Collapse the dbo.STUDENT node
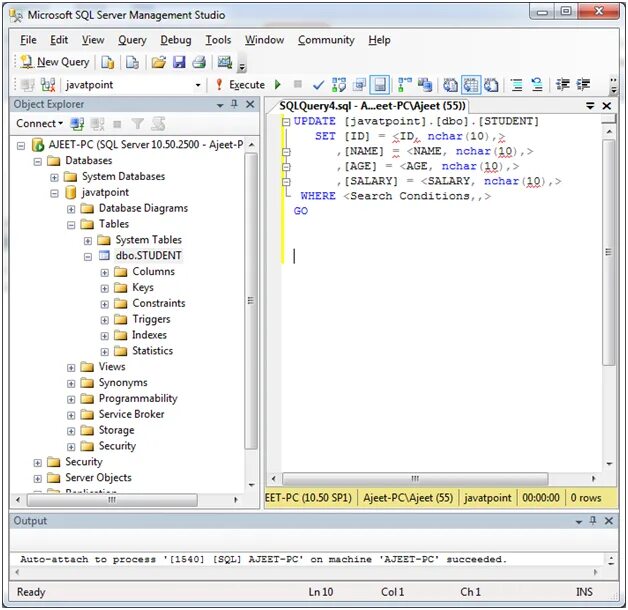 click(88, 257)
